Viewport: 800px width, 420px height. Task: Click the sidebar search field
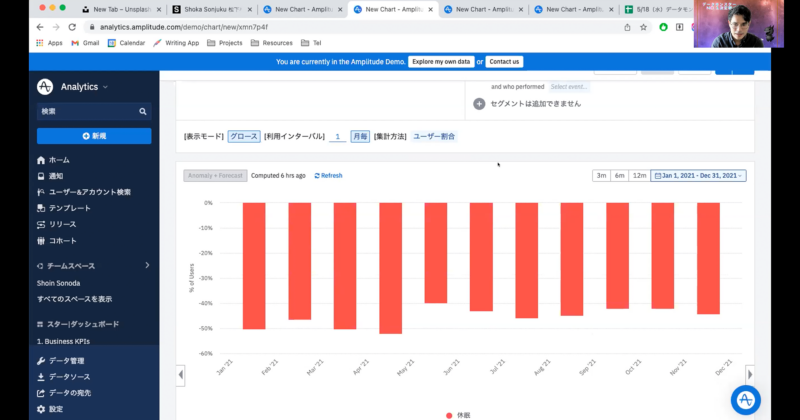pyautogui.click(x=94, y=111)
